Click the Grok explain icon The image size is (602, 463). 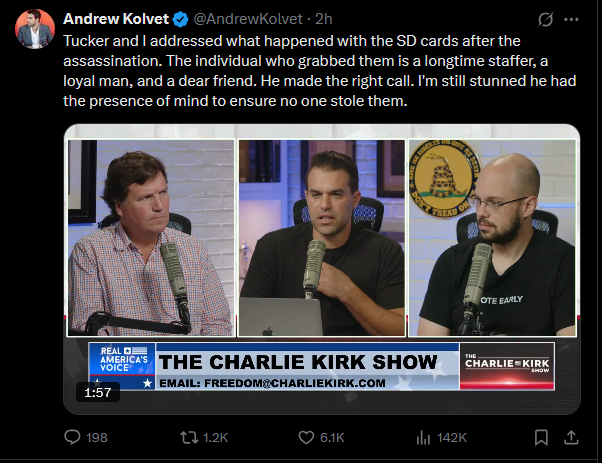pyautogui.click(x=545, y=19)
